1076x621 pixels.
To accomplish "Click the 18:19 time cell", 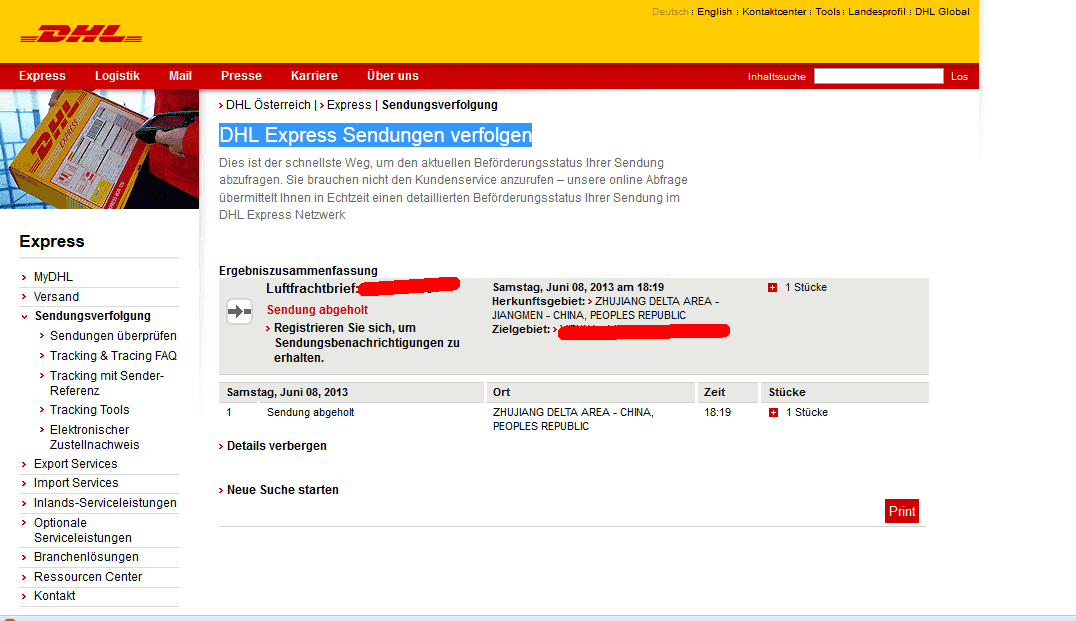I will click(x=717, y=412).
